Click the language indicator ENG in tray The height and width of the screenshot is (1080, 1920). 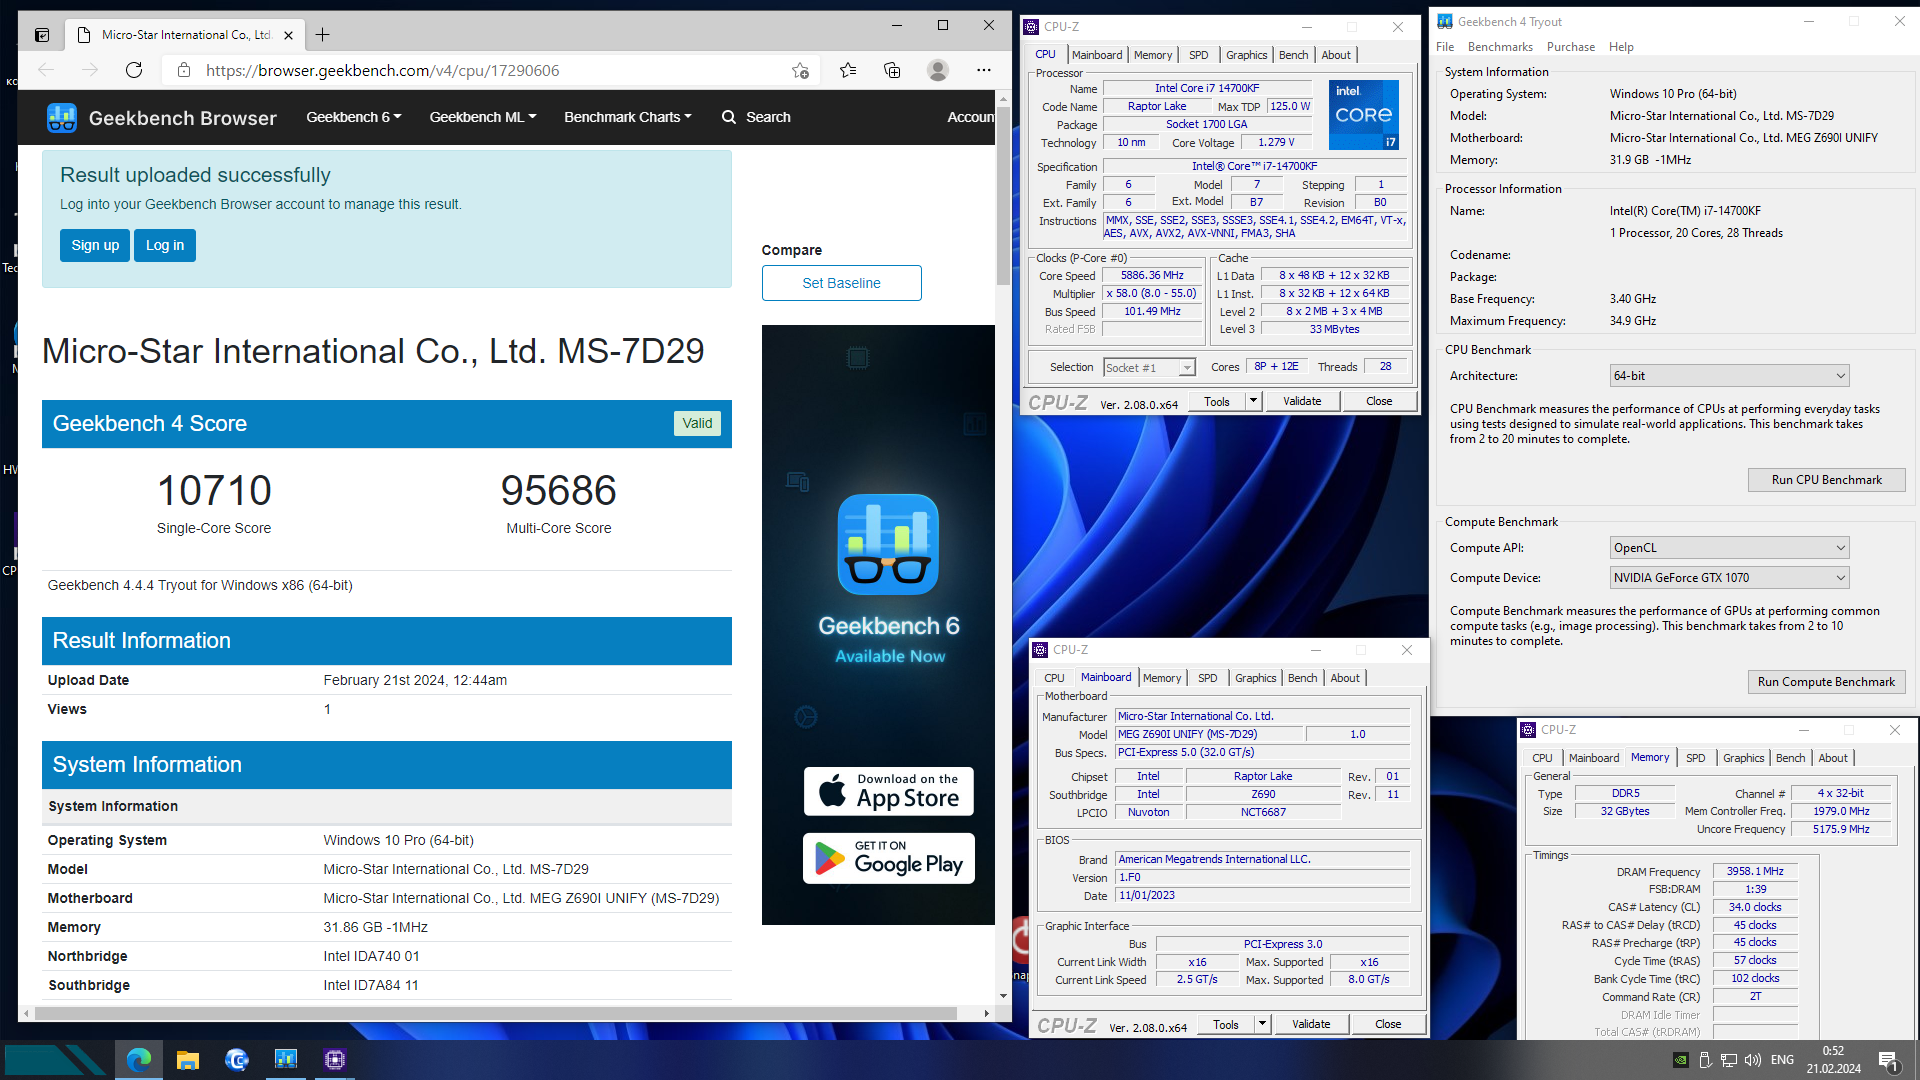tap(1782, 1060)
